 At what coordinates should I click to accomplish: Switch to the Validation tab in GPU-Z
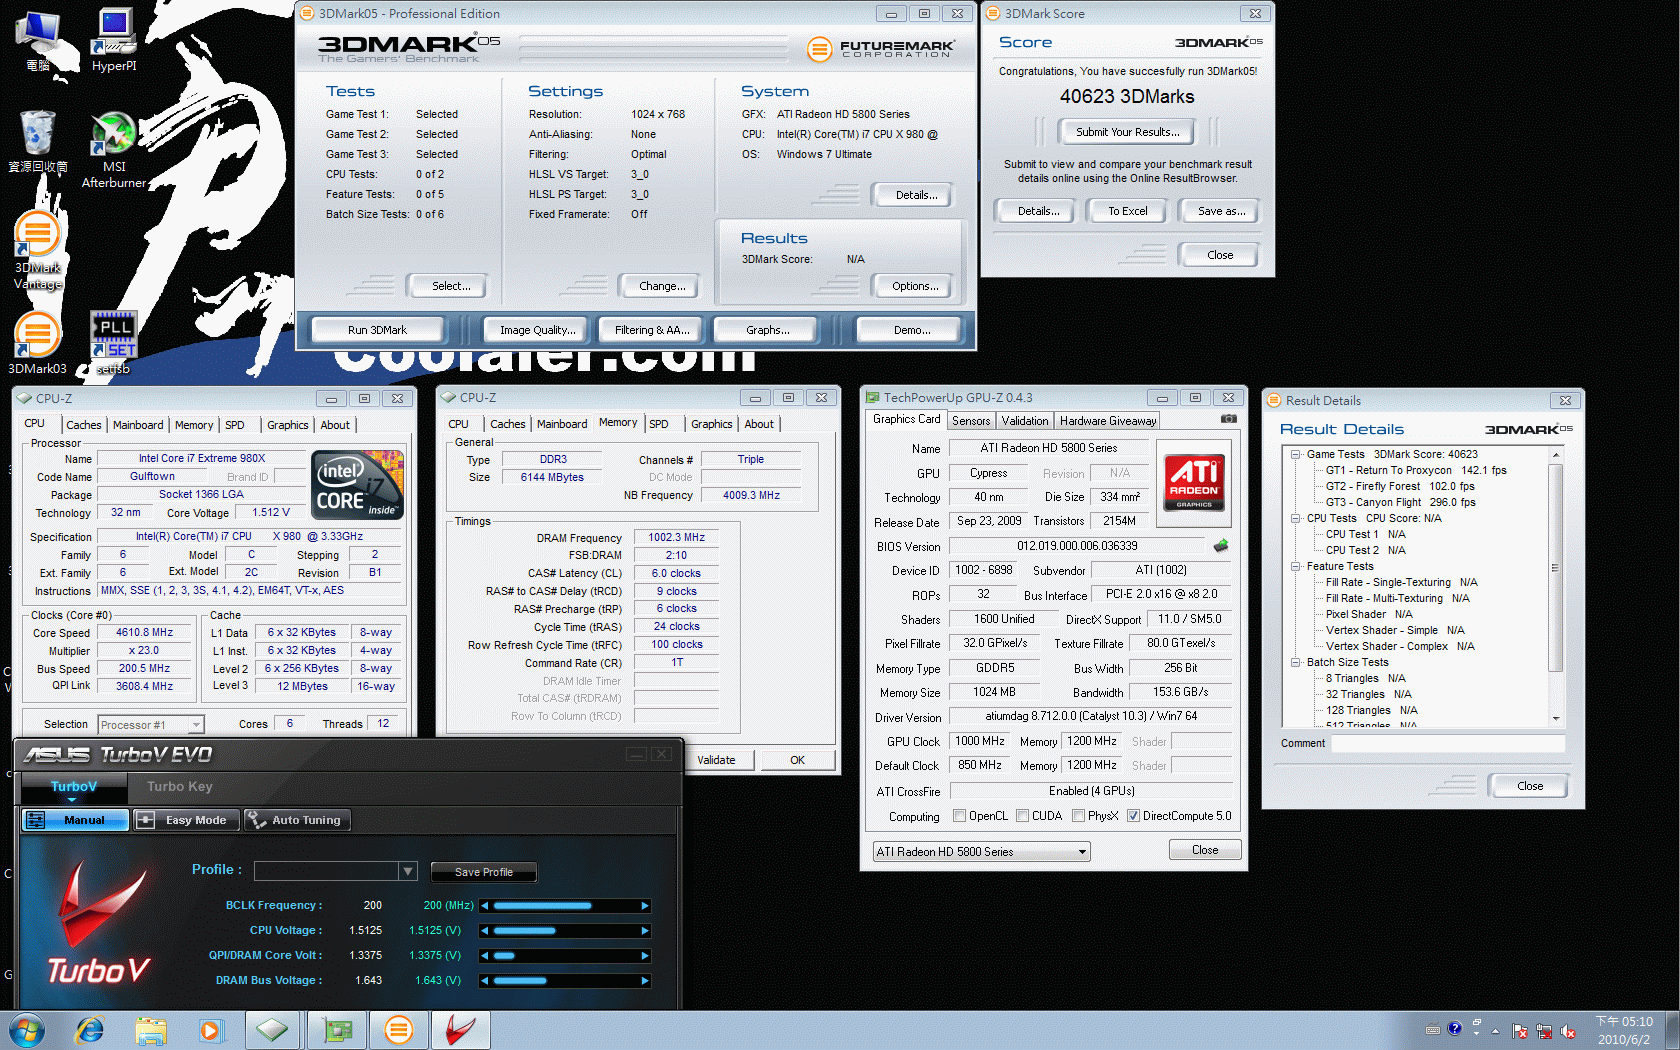pos(1025,421)
